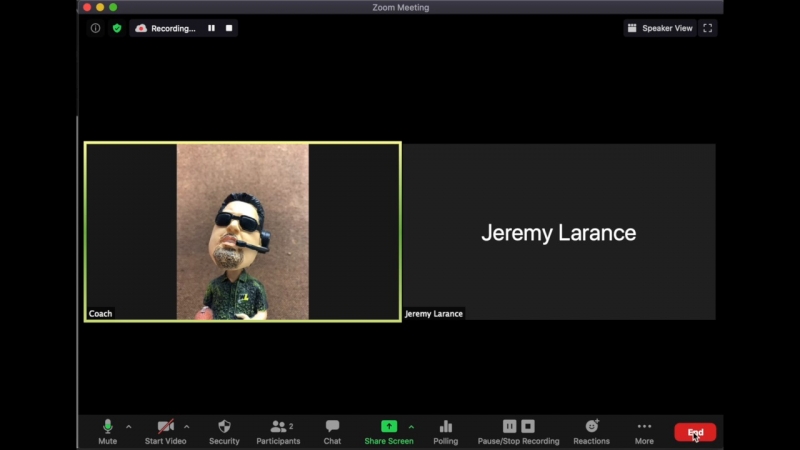Pause recording from the top indicator
The image size is (800, 450).
coord(211,28)
